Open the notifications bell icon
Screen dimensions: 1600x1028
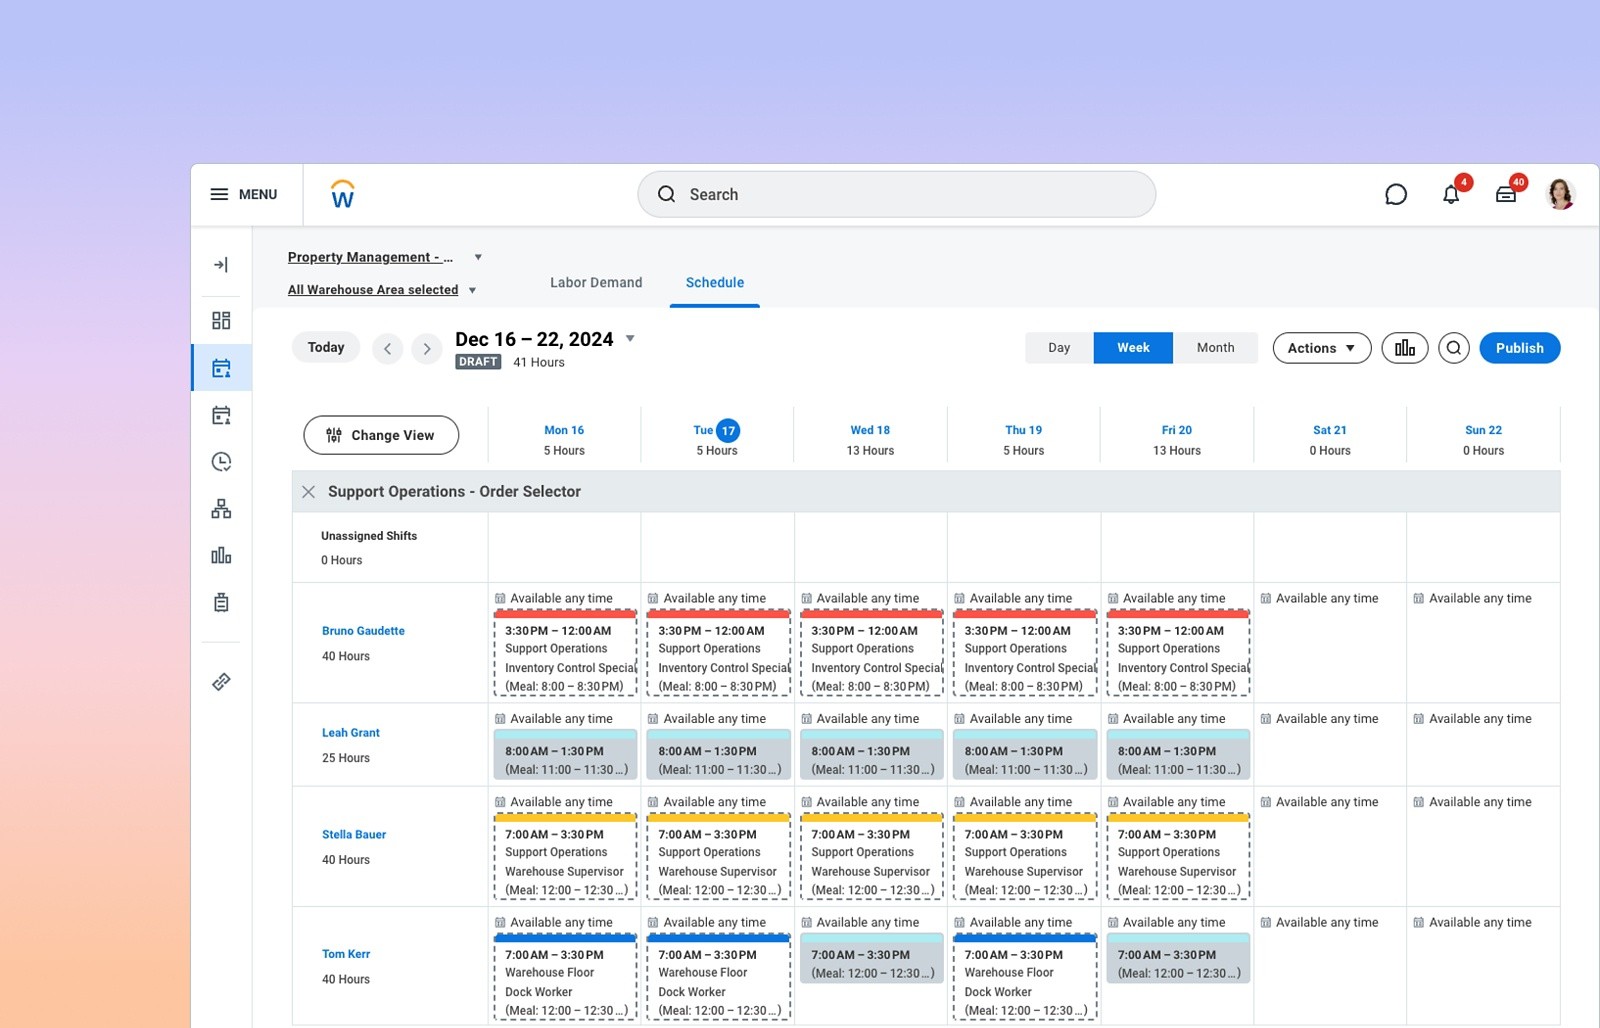point(1451,194)
